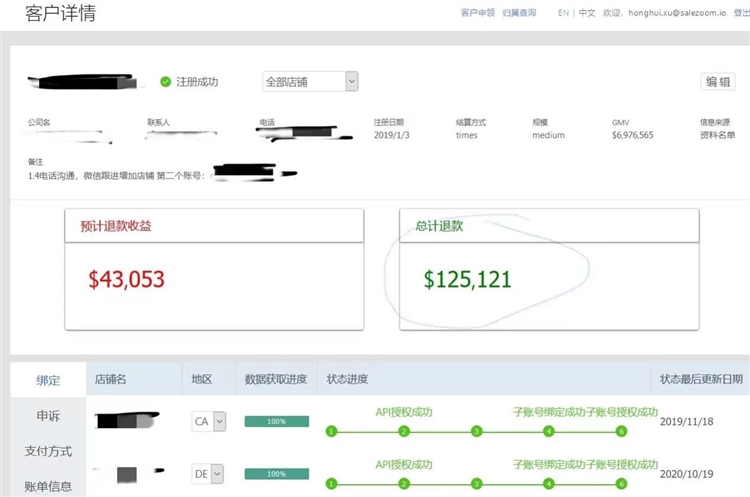Click the 2019/11/18 update date
This screenshot has height=497, width=750.
[x=686, y=421]
